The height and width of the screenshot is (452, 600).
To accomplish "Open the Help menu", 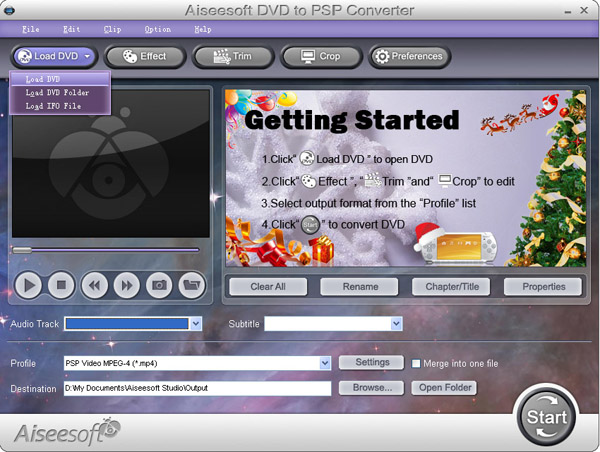I will pos(202,29).
